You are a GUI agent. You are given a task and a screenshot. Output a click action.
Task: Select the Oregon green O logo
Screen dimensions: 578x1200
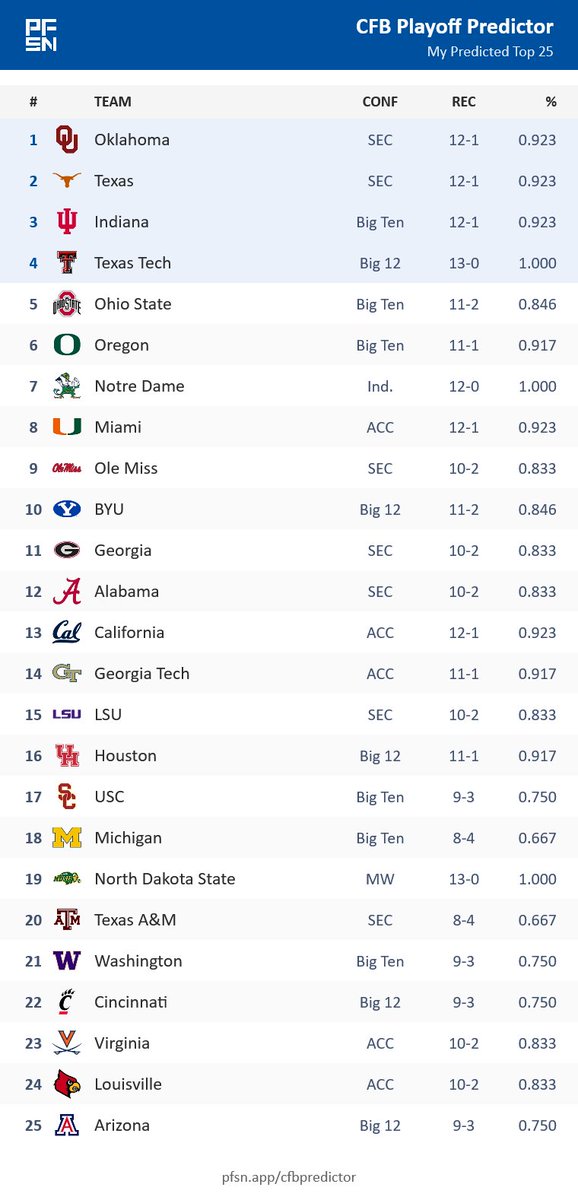pyautogui.click(x=67, y=345)
